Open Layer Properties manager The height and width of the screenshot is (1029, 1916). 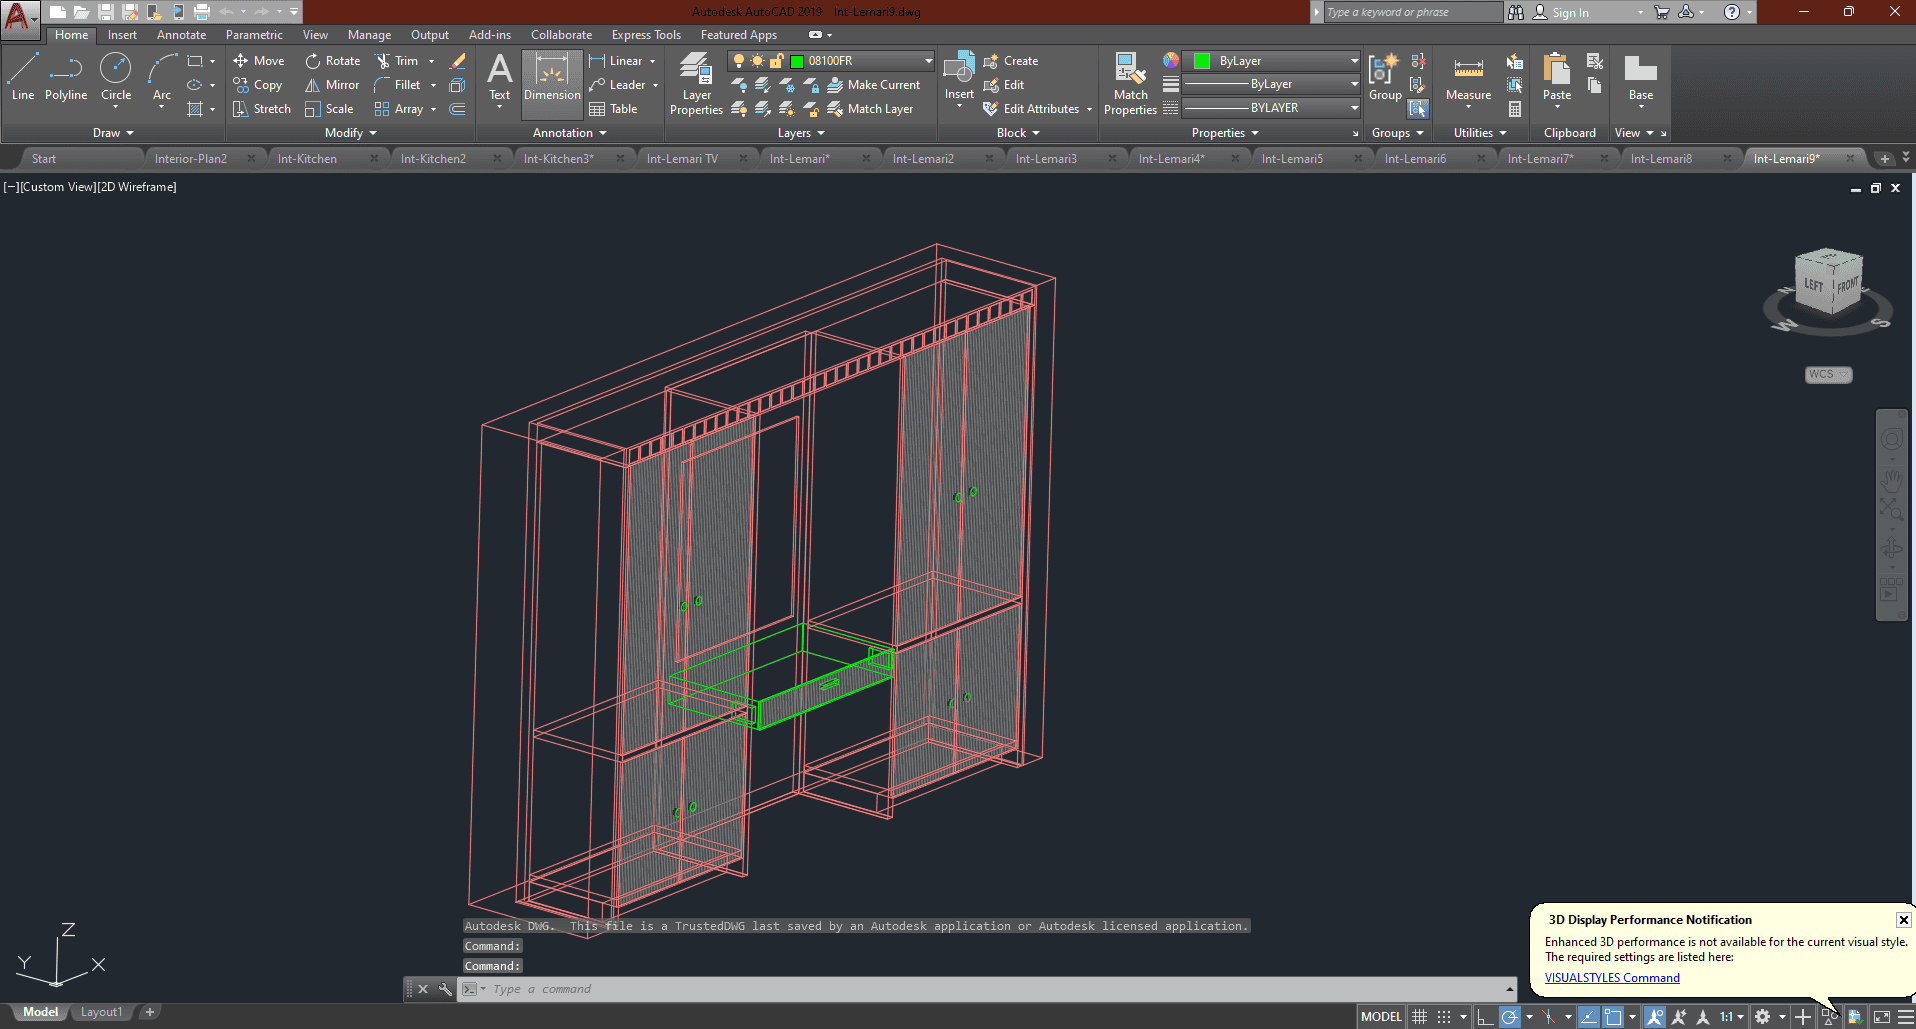(696, 82)
